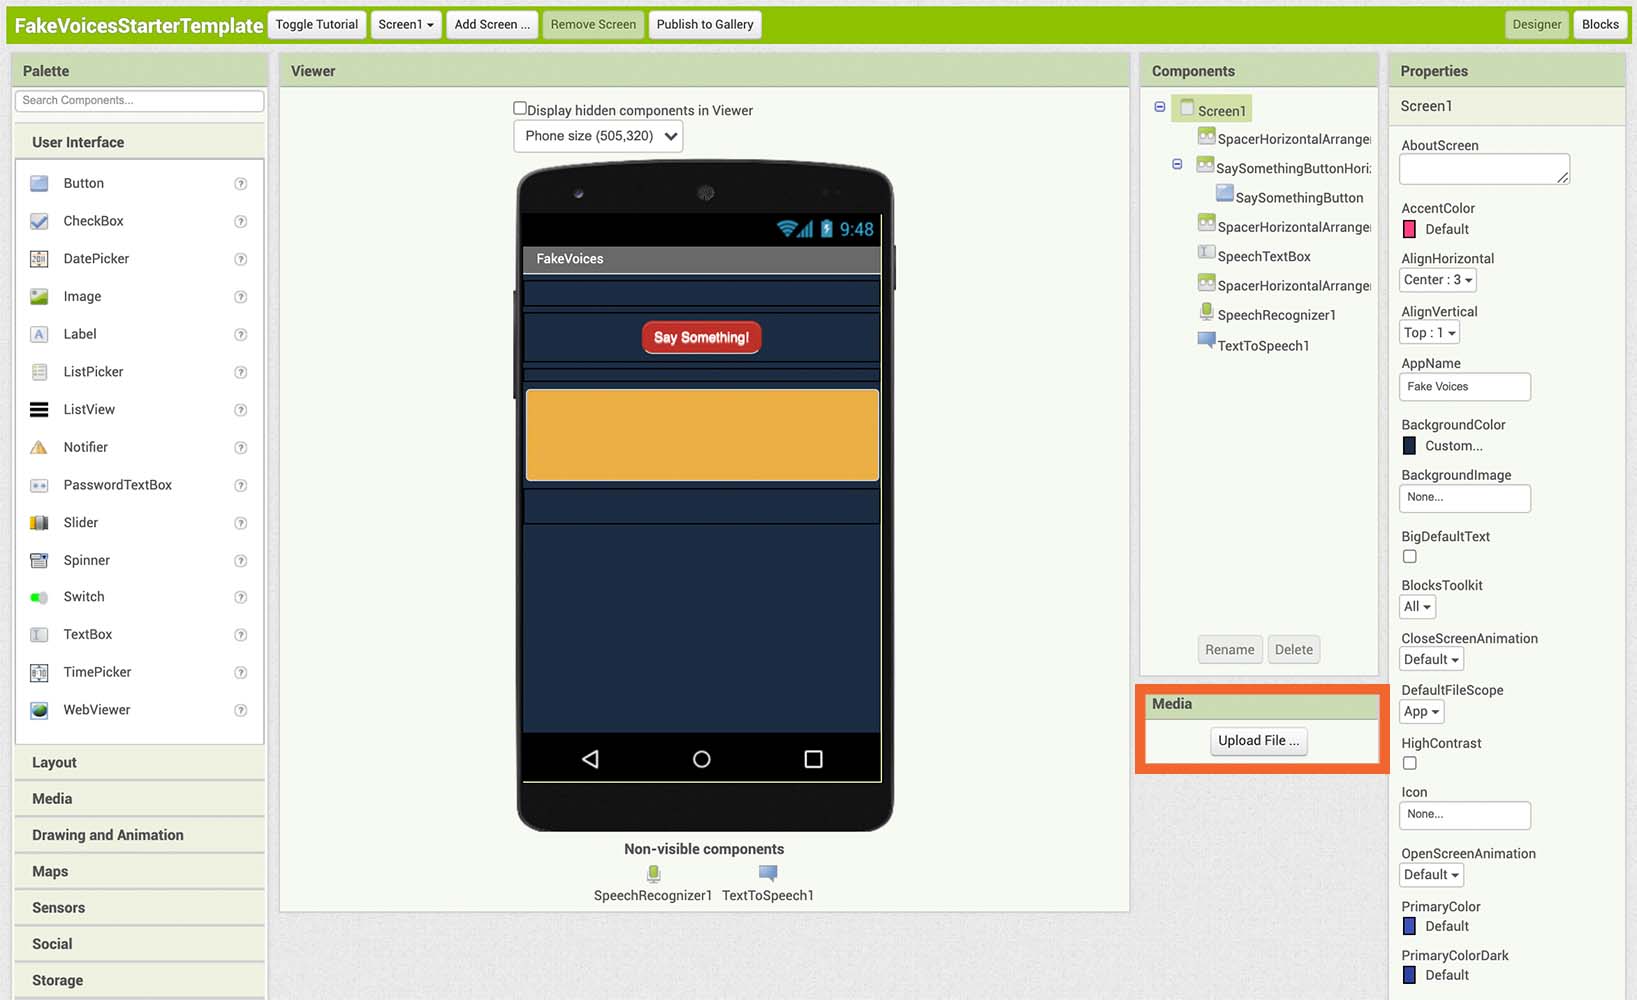Screen dimensions: 1637x1000
Task: Select the Notifier warning icon
Action: 39,447
